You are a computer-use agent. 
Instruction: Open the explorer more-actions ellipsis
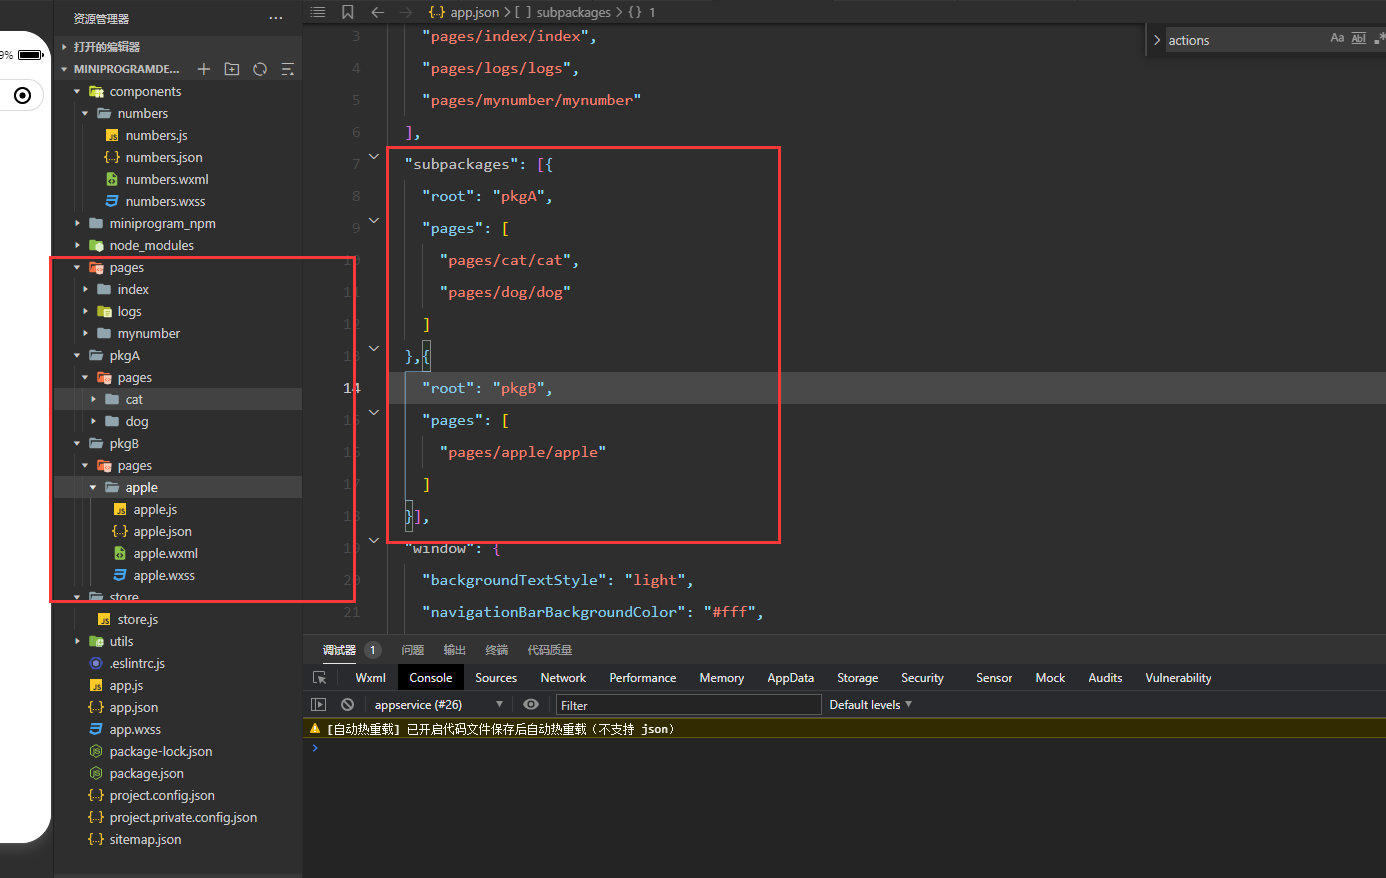click(276, 18)
